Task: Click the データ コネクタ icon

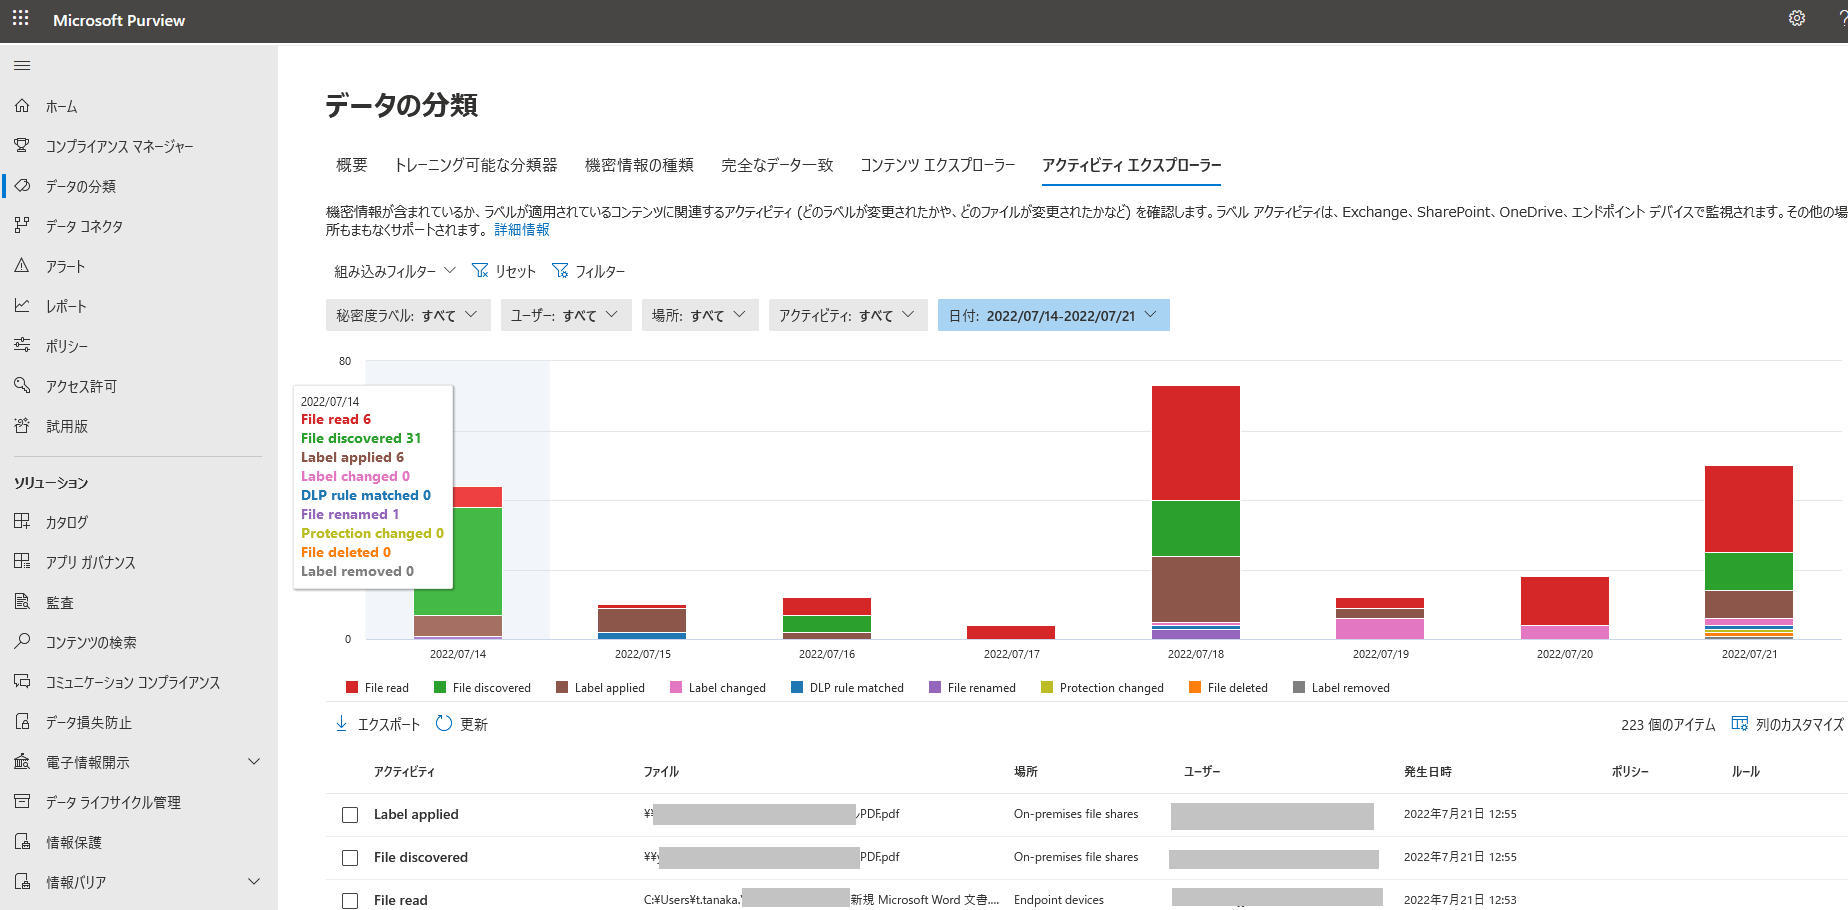Action: point(22,226)
